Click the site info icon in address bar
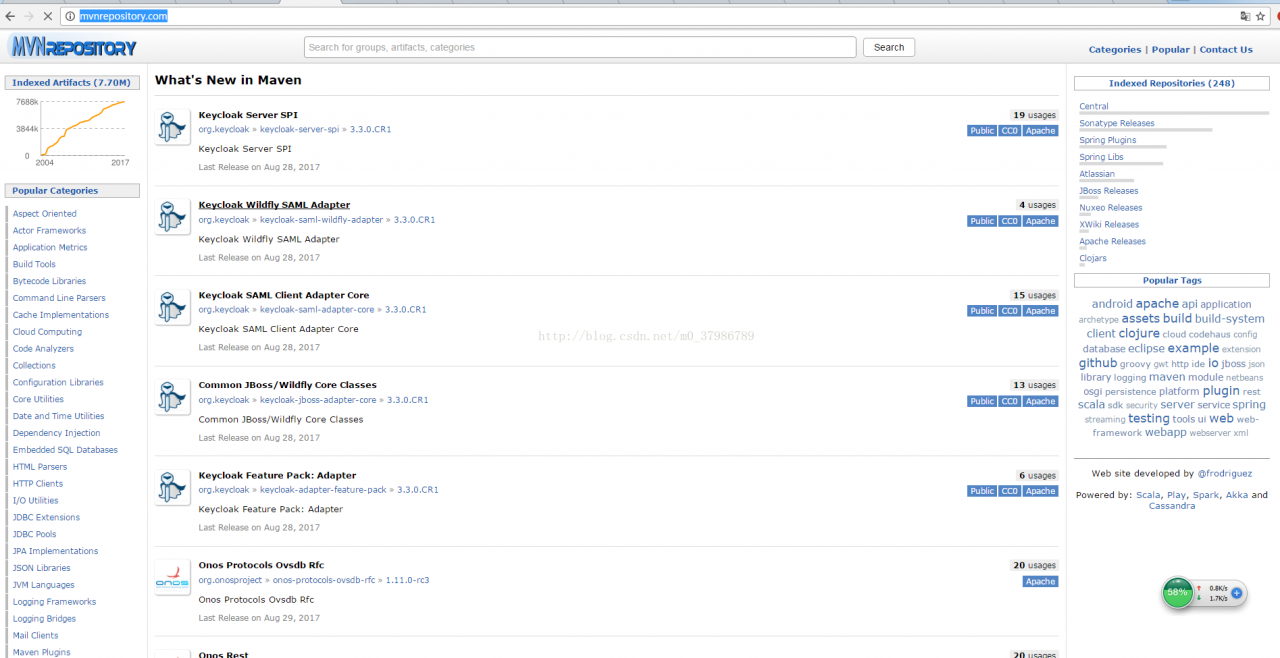This screenshot has width=1280, height=658. pos(70,16)
